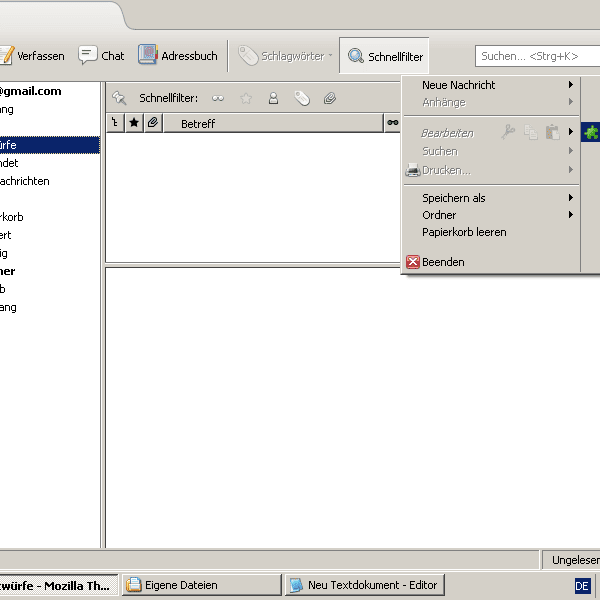Expand the Bearbeiten submenu arrow
Image resolution: width=600 pixels, height=600 pixels.
click(x=571, y=132)
